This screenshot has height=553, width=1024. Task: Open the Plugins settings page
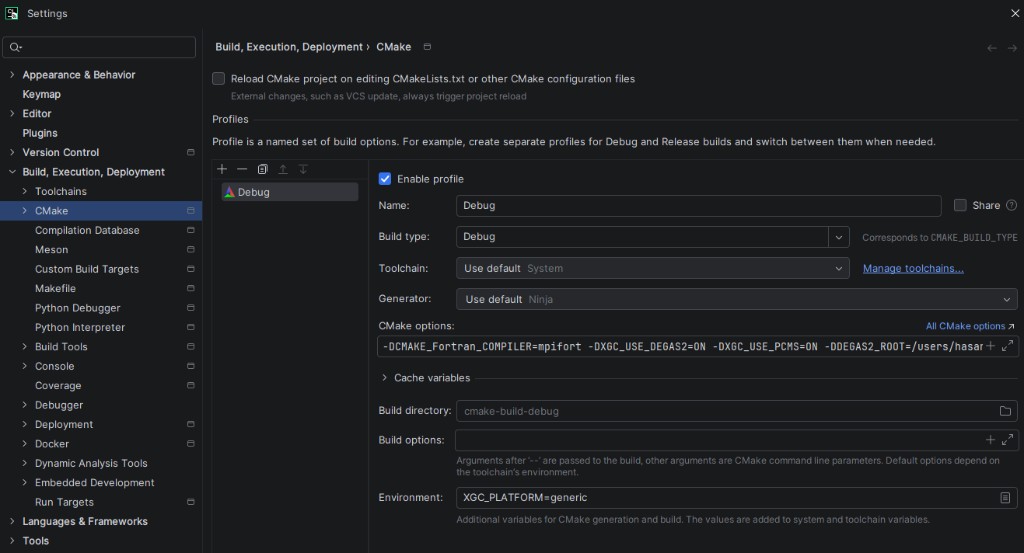(x=40, y=133)
